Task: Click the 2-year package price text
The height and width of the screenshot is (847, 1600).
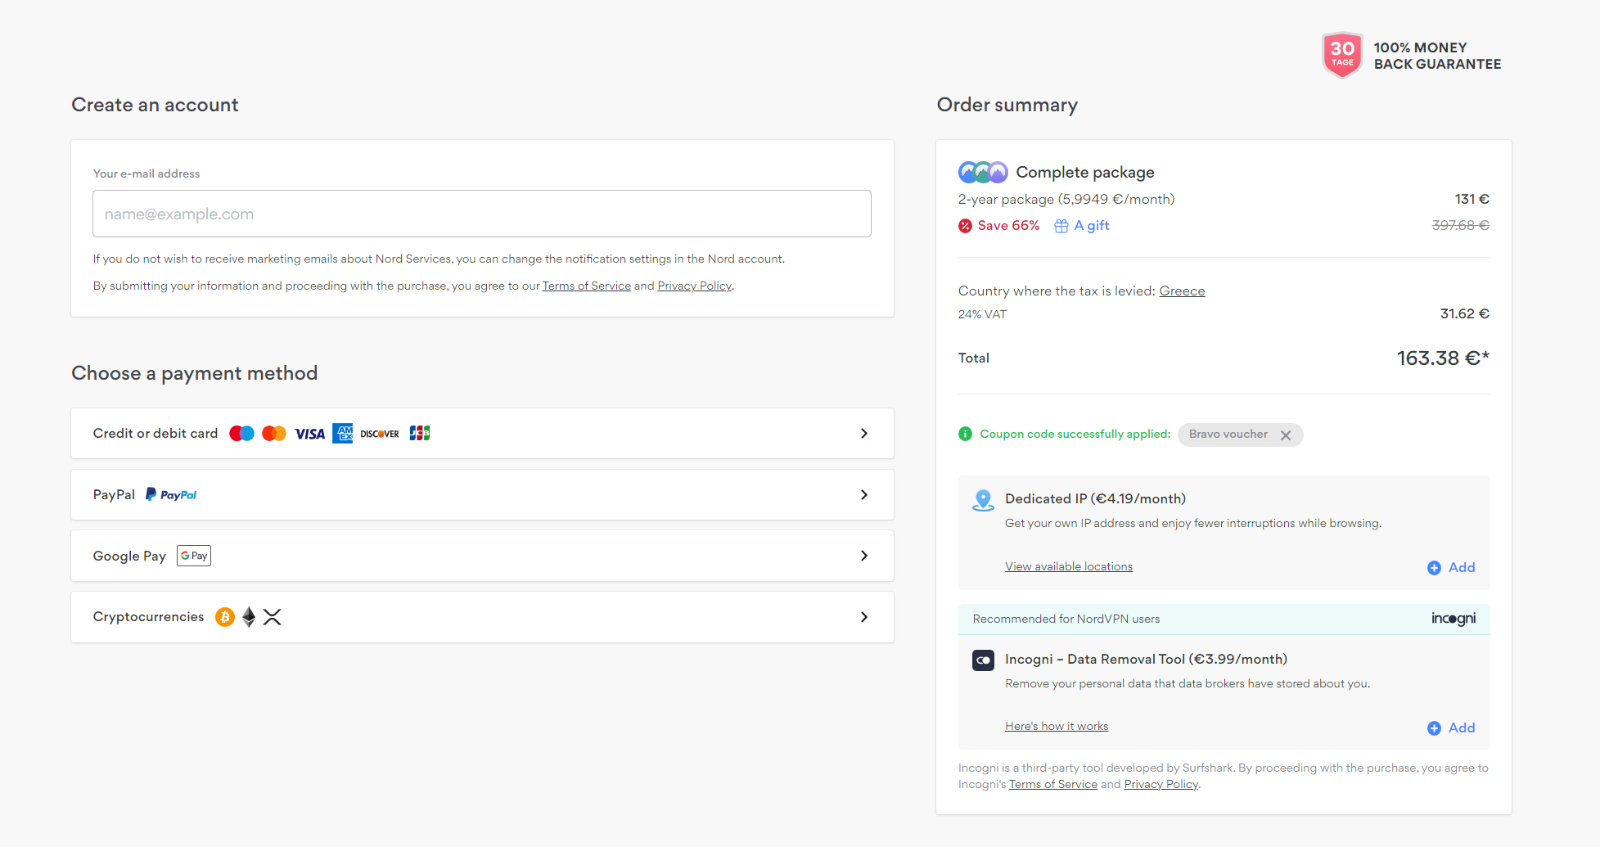Action: (1066, 200)
